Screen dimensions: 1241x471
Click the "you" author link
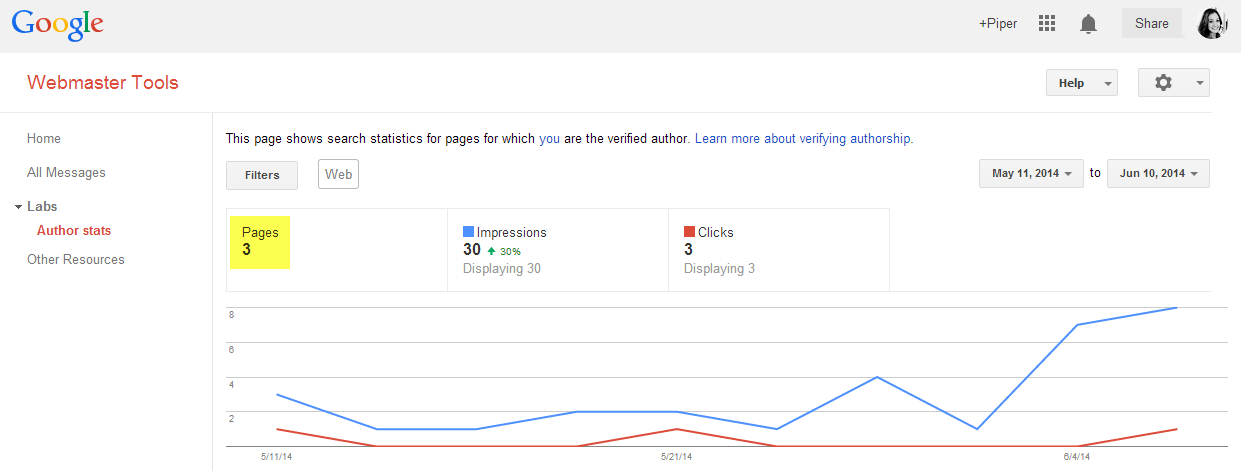tap(549, 139)
